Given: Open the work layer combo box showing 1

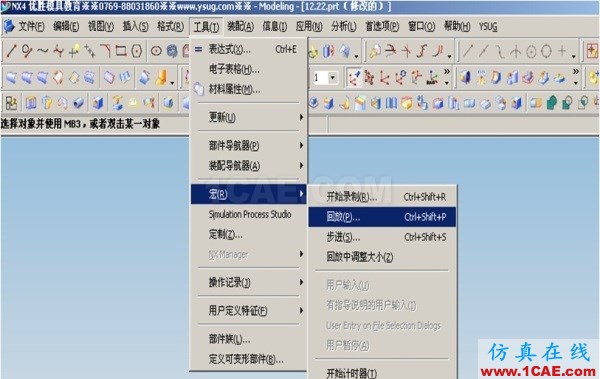Looking at the screenshot, I should click(325, 78).
